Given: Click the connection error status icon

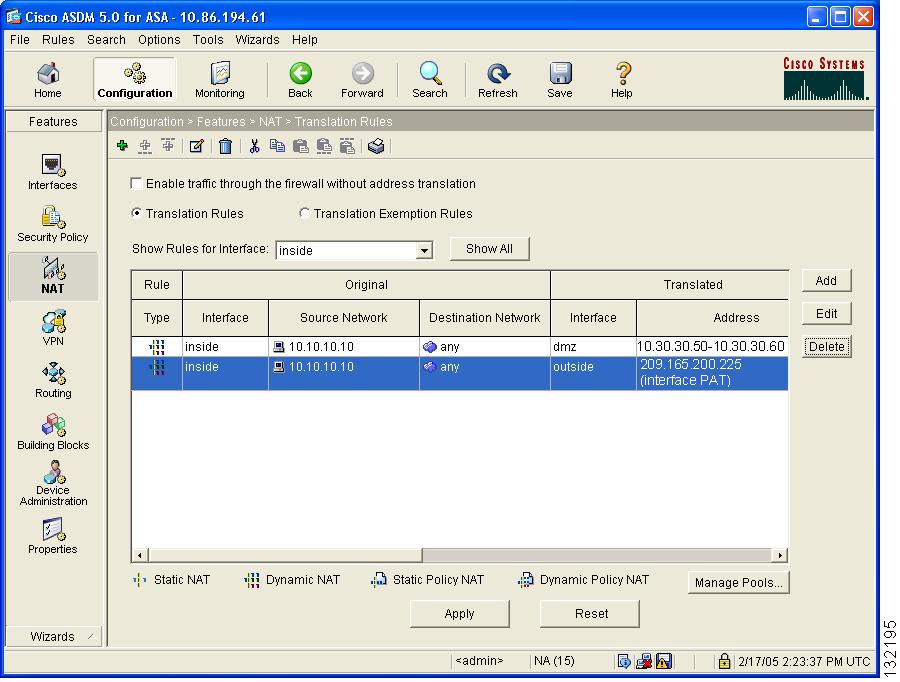Looking at the screenshot, I should [644, 661].
